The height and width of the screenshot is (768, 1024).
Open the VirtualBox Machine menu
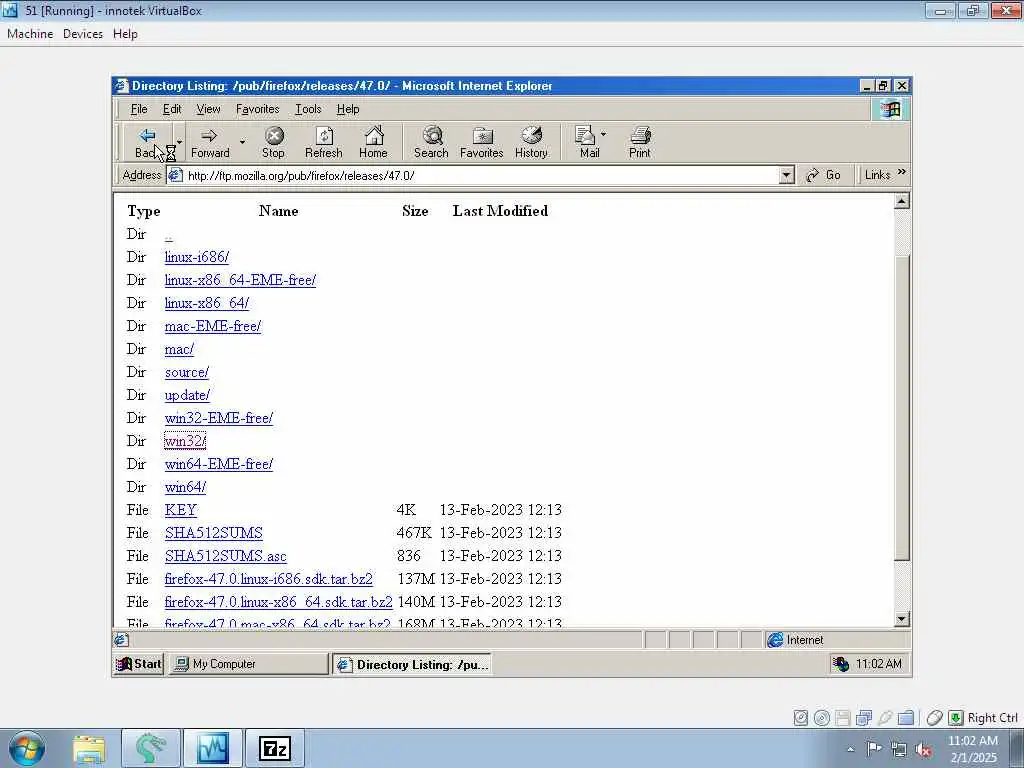point(30,34)
